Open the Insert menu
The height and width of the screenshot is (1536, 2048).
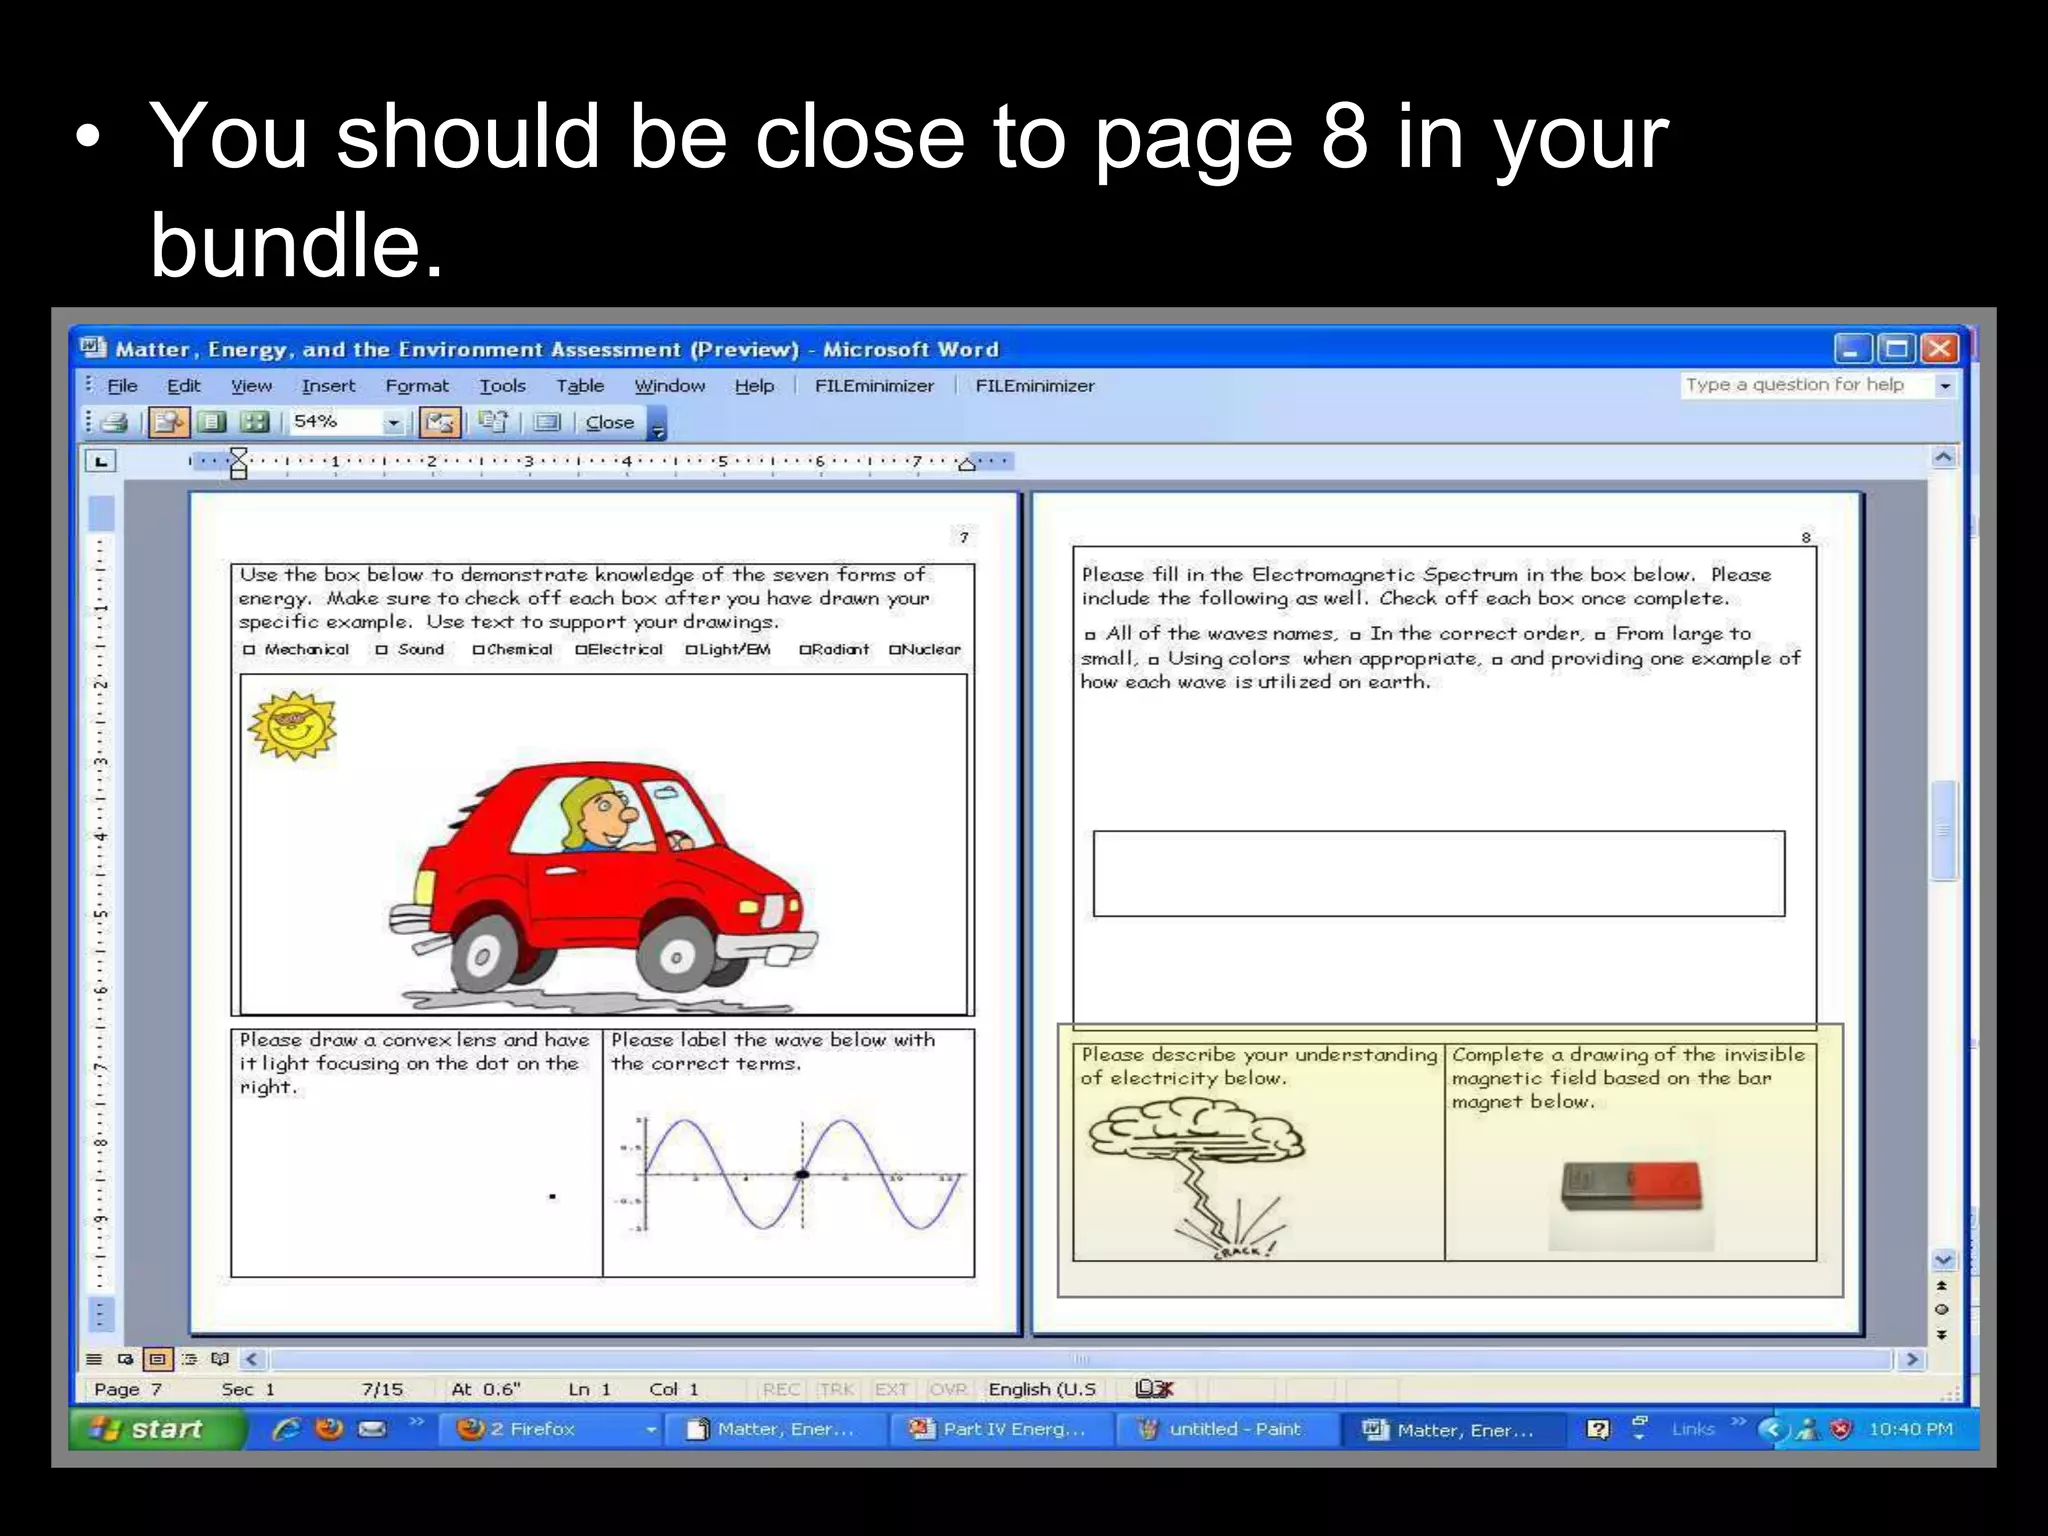328,385
